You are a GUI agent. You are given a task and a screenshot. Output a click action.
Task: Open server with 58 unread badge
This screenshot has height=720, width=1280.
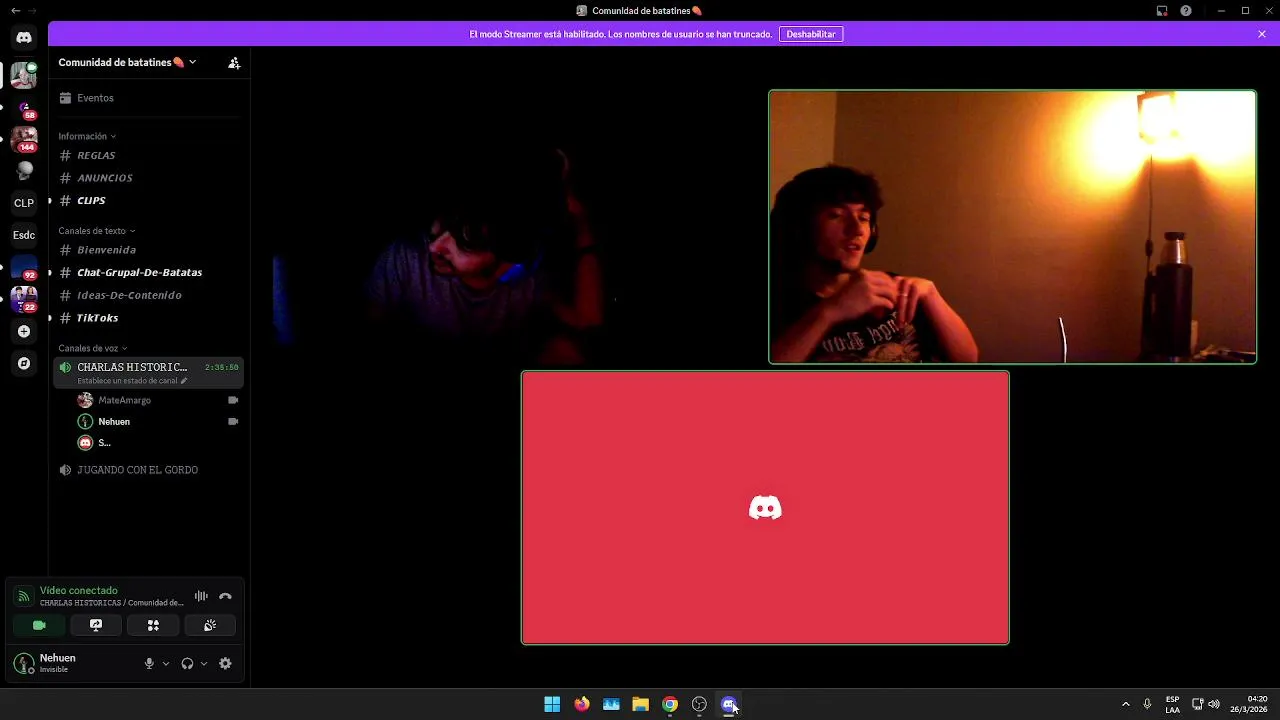click(x=24, y=108)
